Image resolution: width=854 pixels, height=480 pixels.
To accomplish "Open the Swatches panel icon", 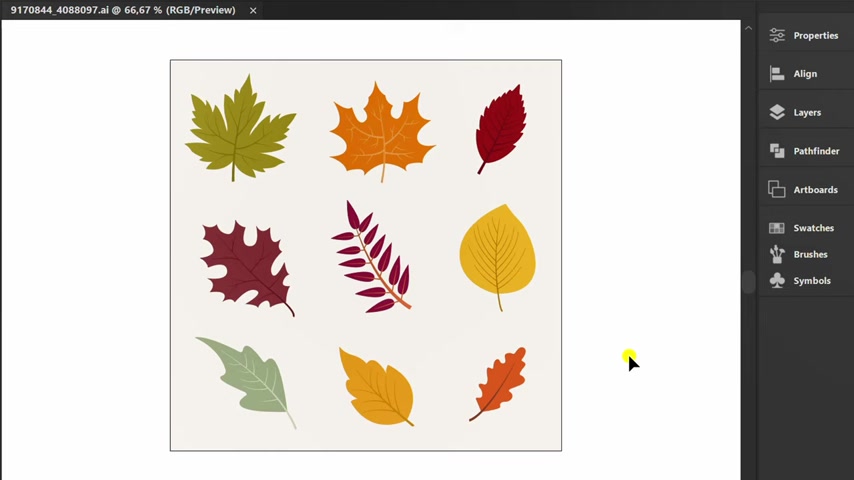I will click(x=777, y=228).
